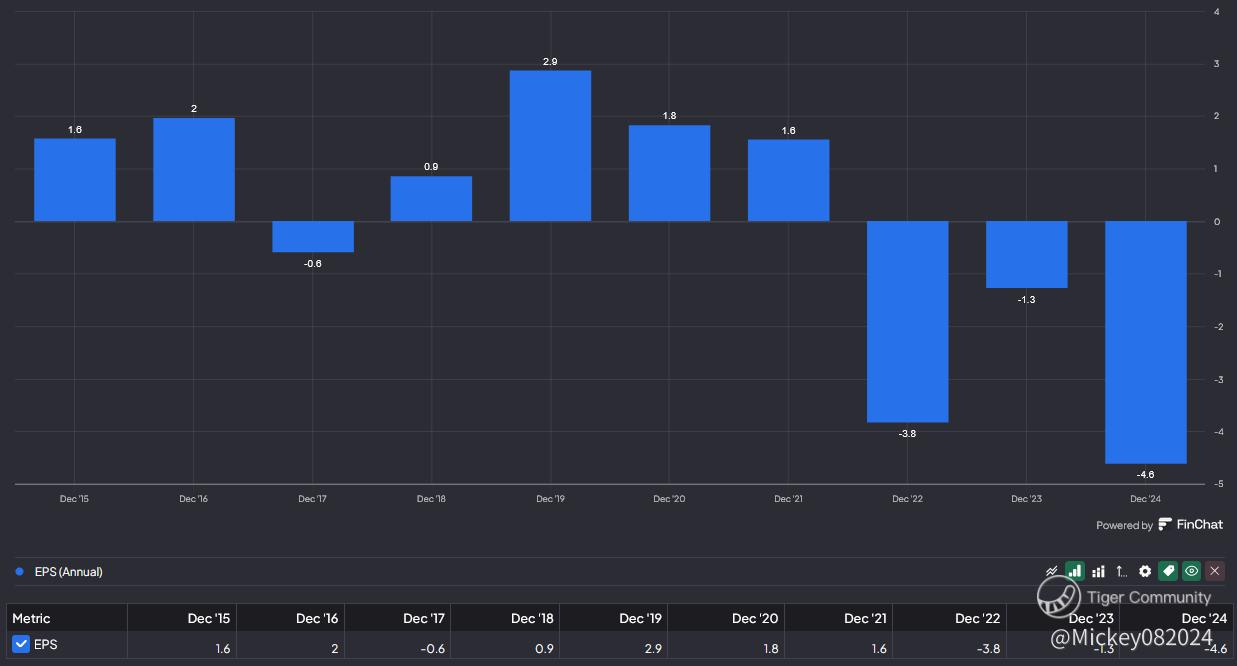The height and width of the screenshot is (666, 1237).
Task: Click the Dec '19 bar valued 2.9
Action: pyautogui.click(x=550, y=146)
